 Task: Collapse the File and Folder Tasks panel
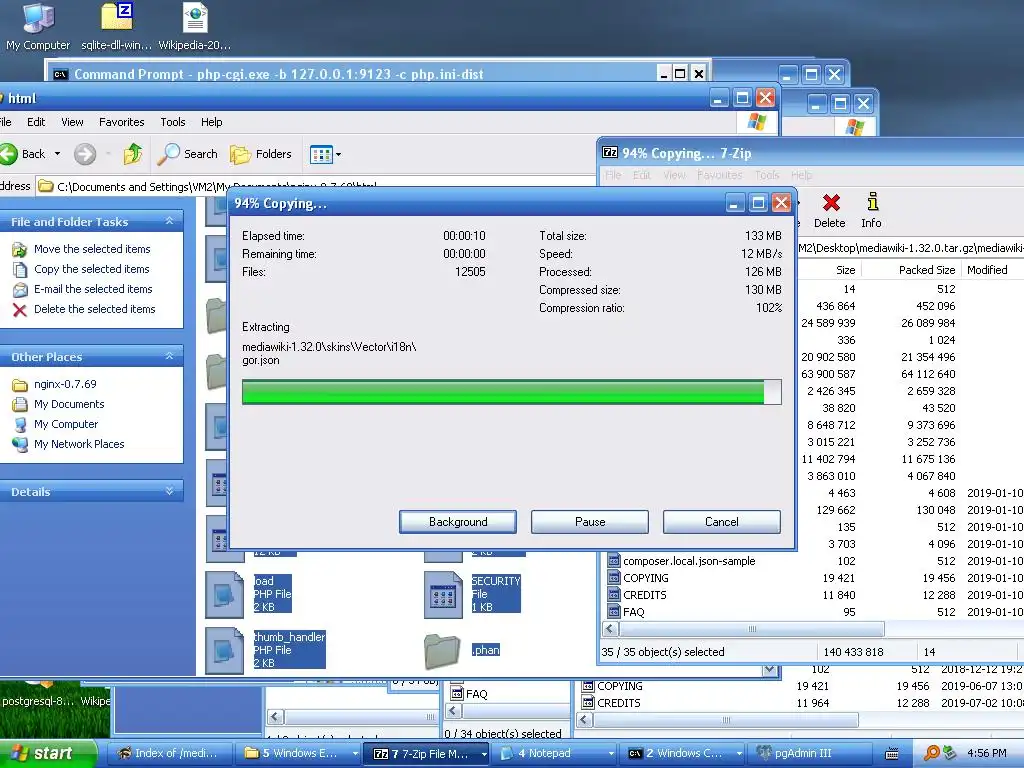(169, 221)
